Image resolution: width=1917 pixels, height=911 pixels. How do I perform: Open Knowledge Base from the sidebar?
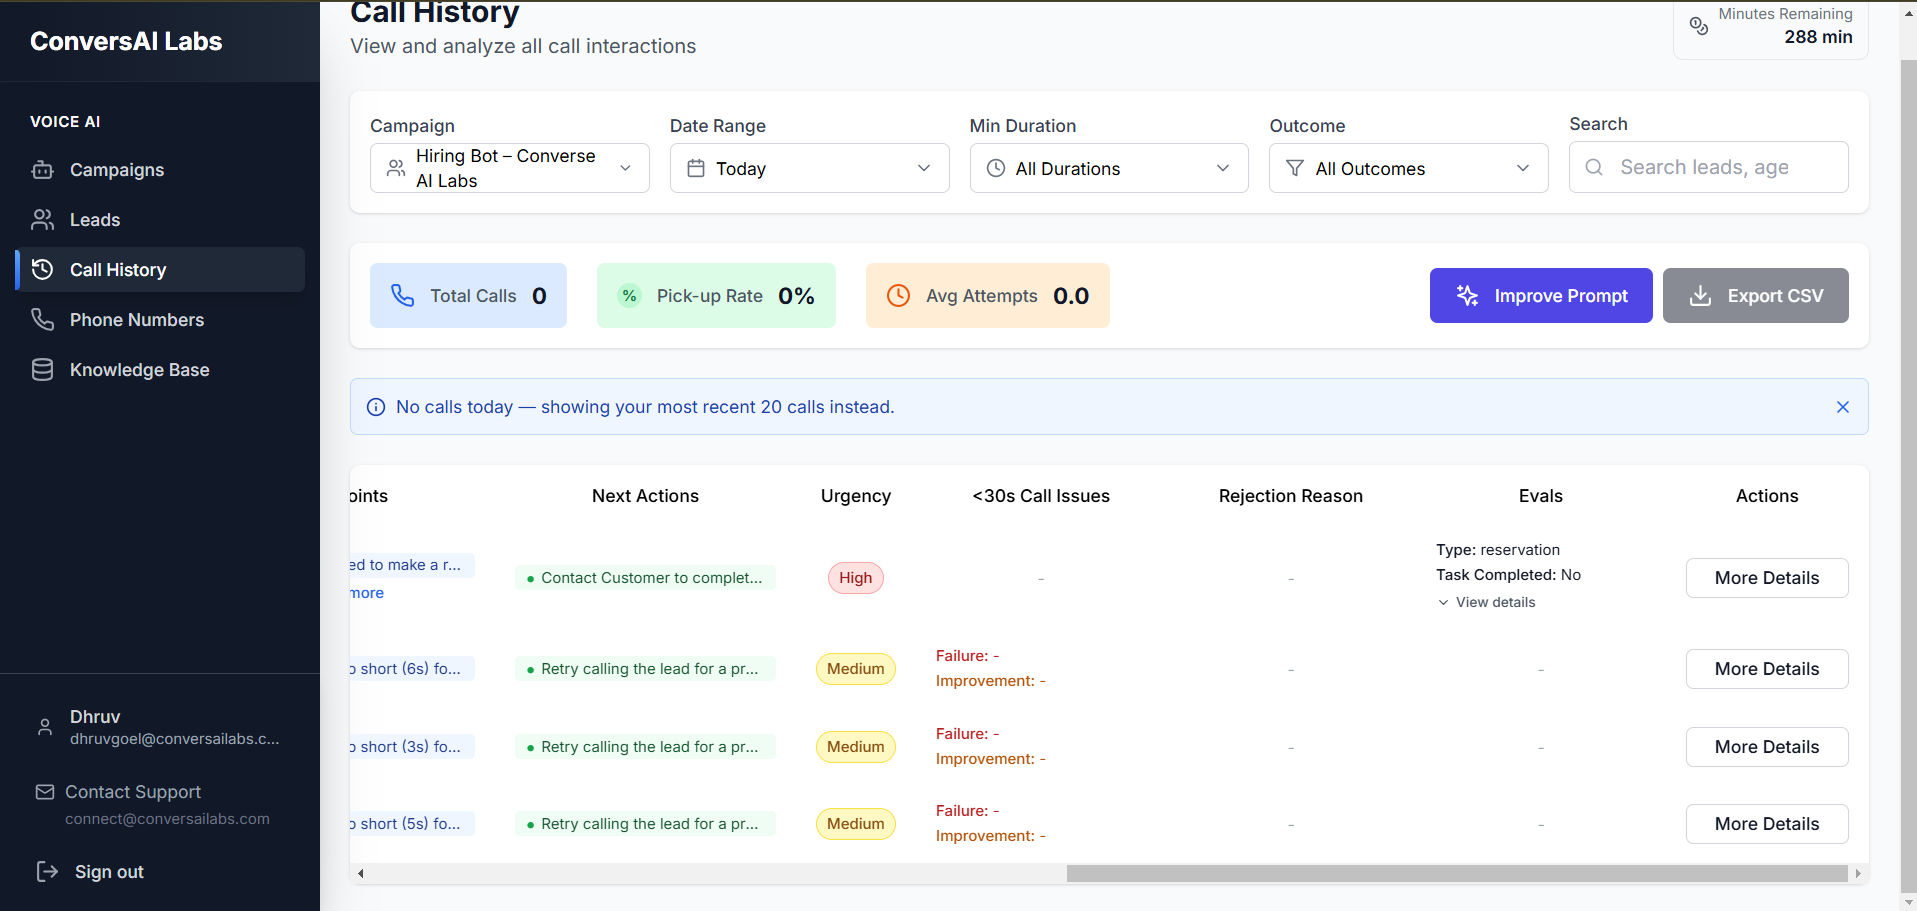160,370
